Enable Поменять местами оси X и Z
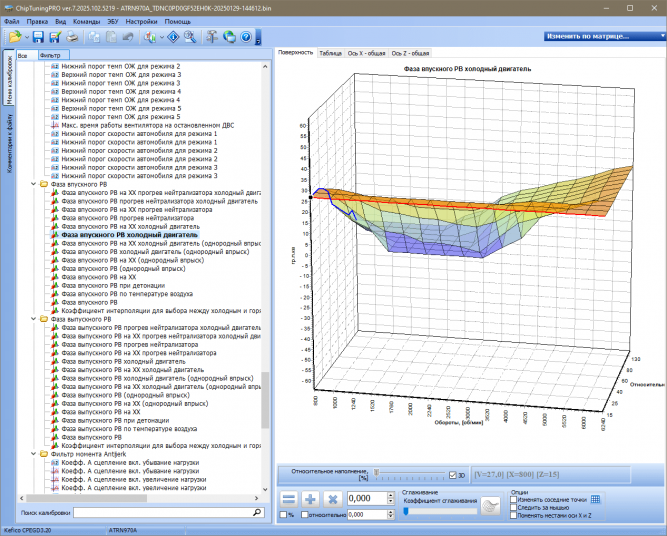 (514, 515)
